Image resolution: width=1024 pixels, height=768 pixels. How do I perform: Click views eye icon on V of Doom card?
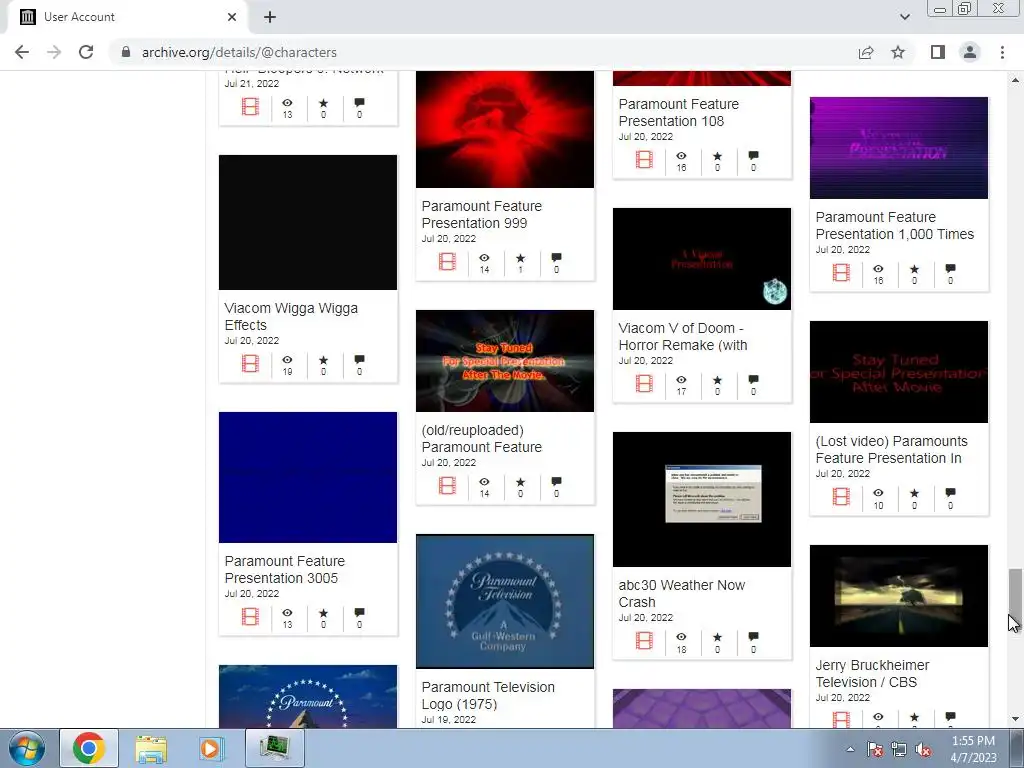click(x=681, y=379)
